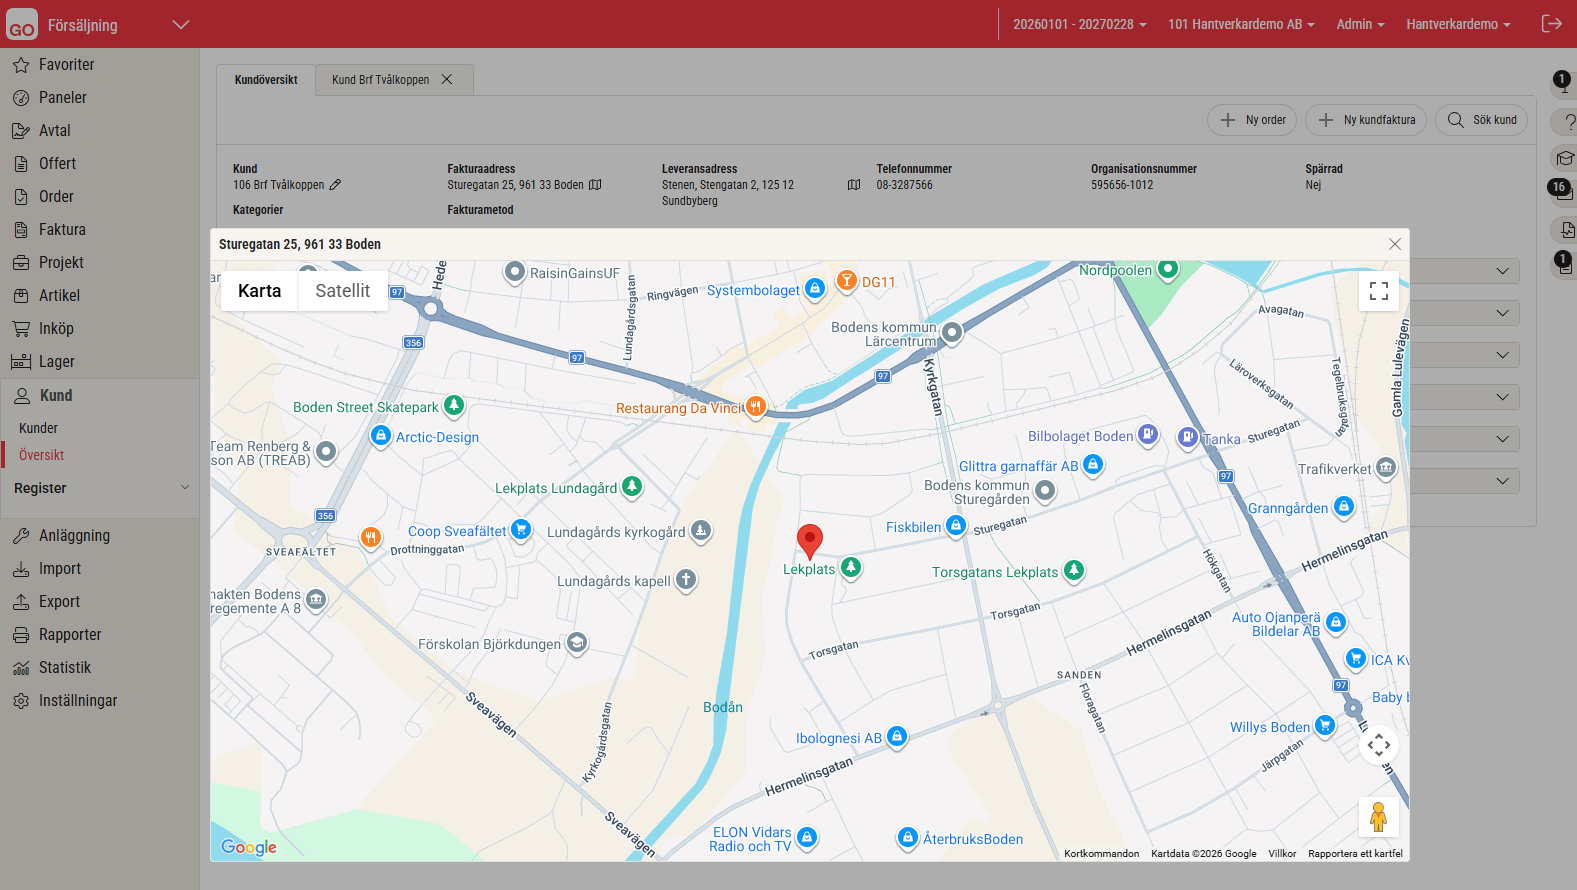1577x890 pixels.
Task: Click the red location pin on the map
Action: (x=810, y=540)
